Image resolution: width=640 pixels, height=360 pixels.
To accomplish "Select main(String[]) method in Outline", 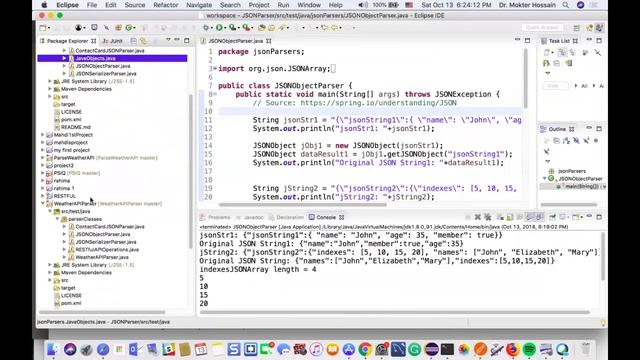I will click(581, 187).
